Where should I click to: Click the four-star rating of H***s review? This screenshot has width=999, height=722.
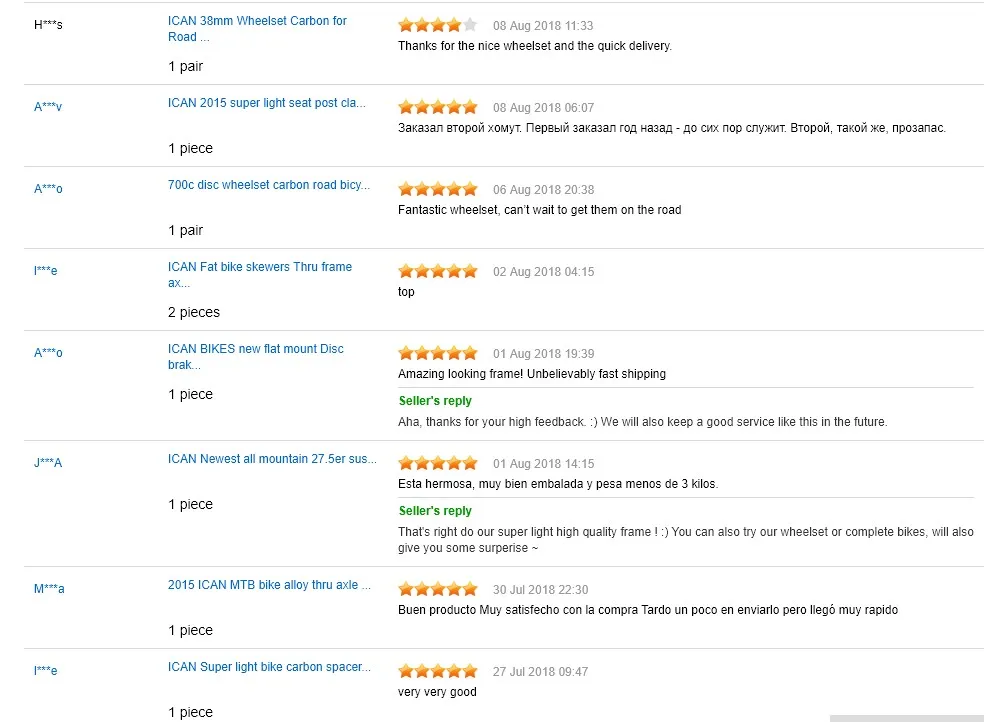pyautogui.click(x=437, y=25)
